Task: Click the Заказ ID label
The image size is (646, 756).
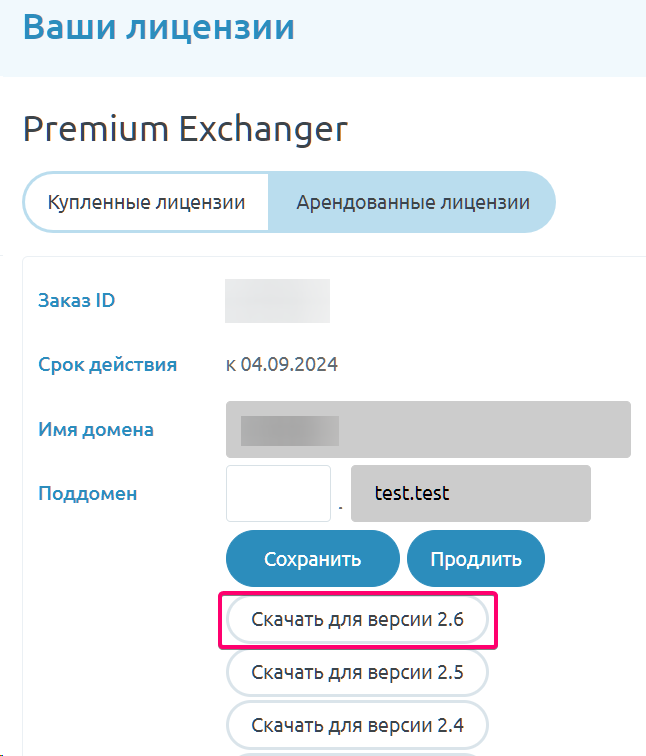Action: point(76,300)
